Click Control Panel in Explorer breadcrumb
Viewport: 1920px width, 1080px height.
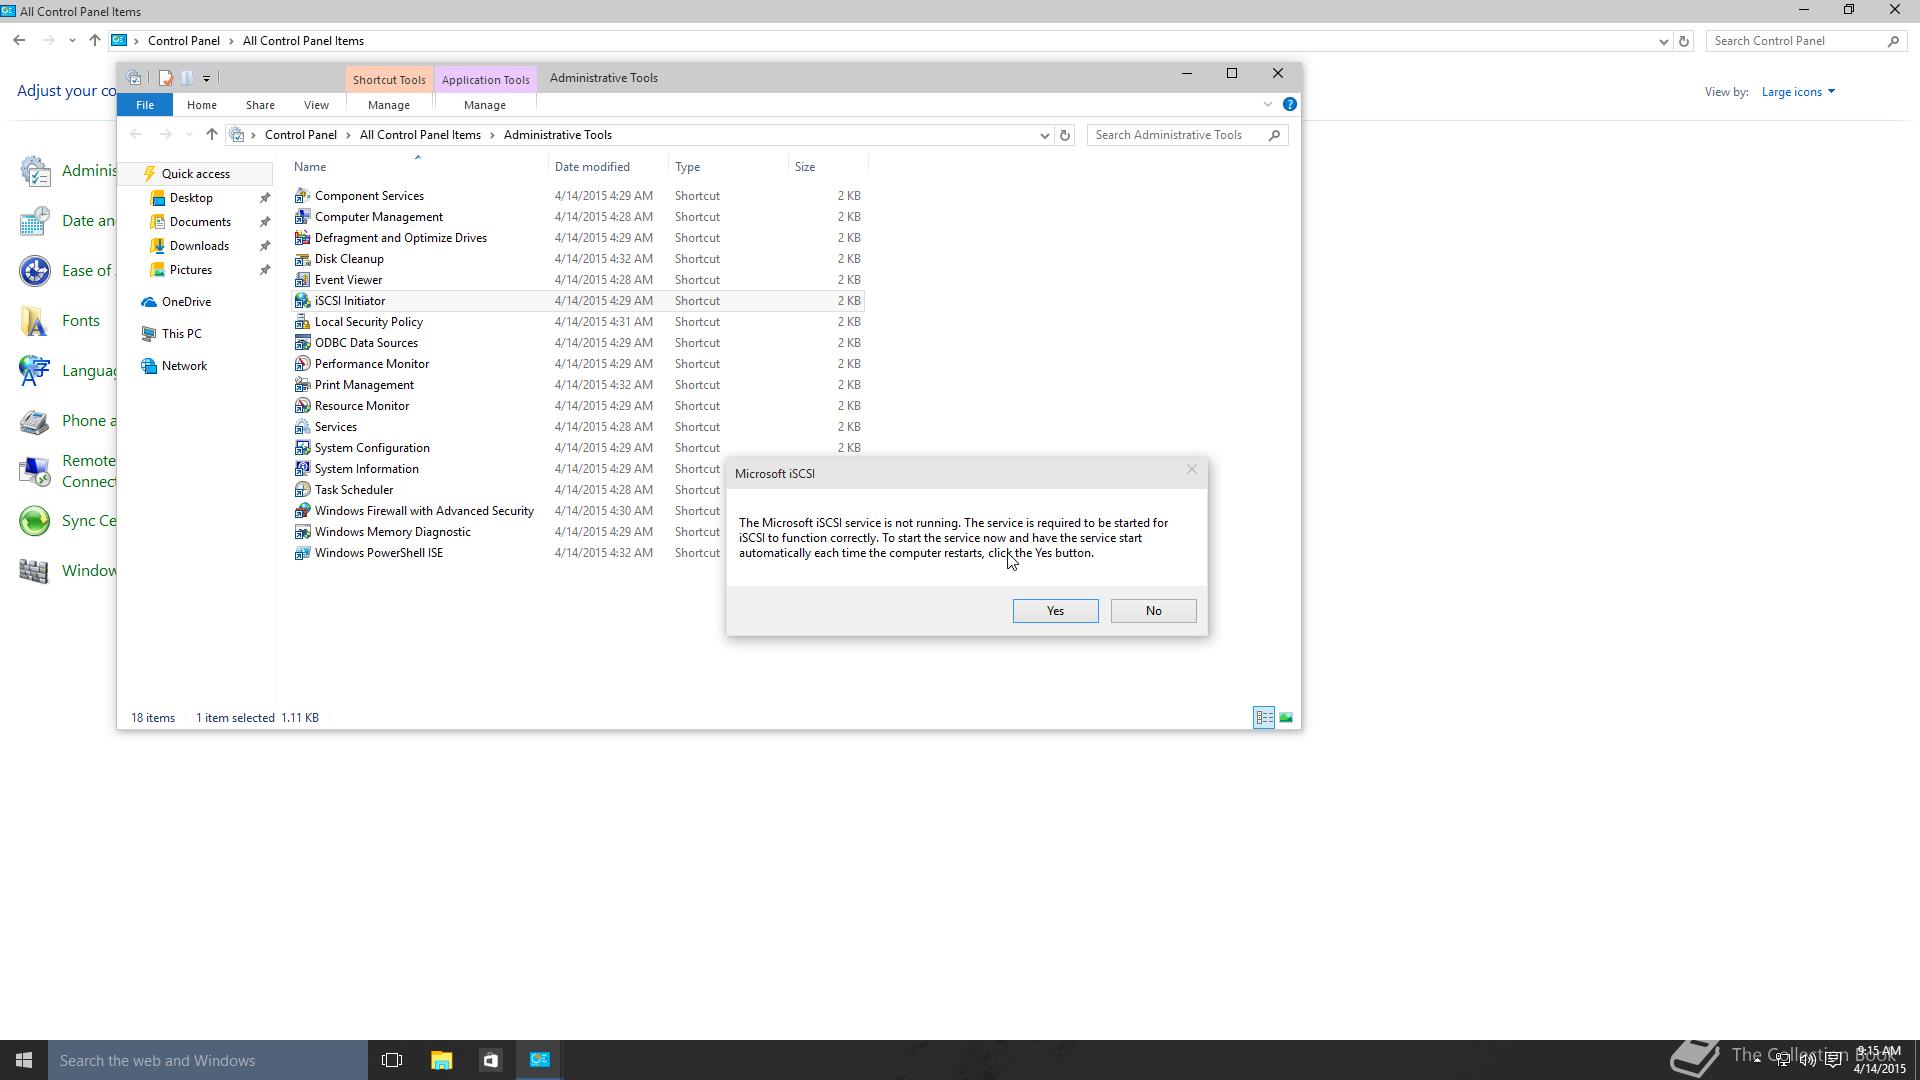click(300, 135)
